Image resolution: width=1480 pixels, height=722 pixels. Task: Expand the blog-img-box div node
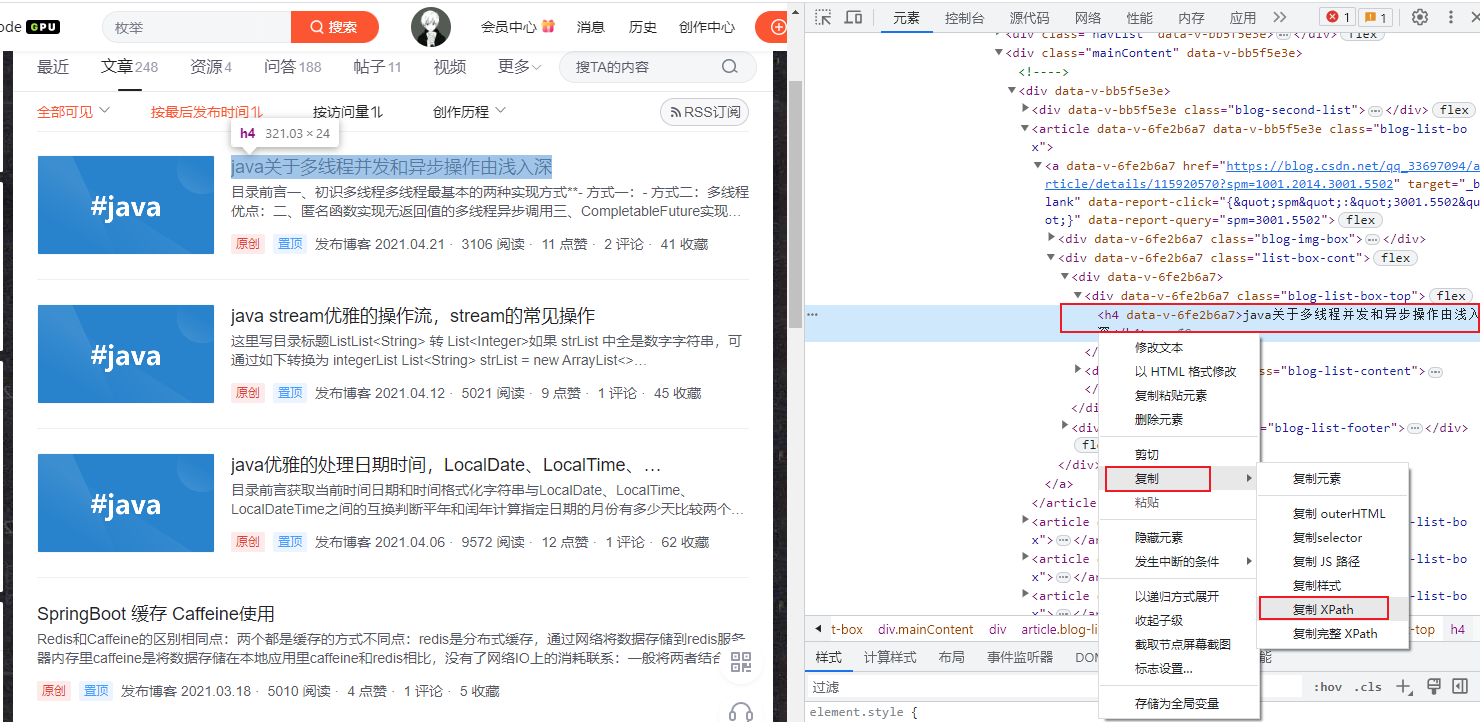1051,238
